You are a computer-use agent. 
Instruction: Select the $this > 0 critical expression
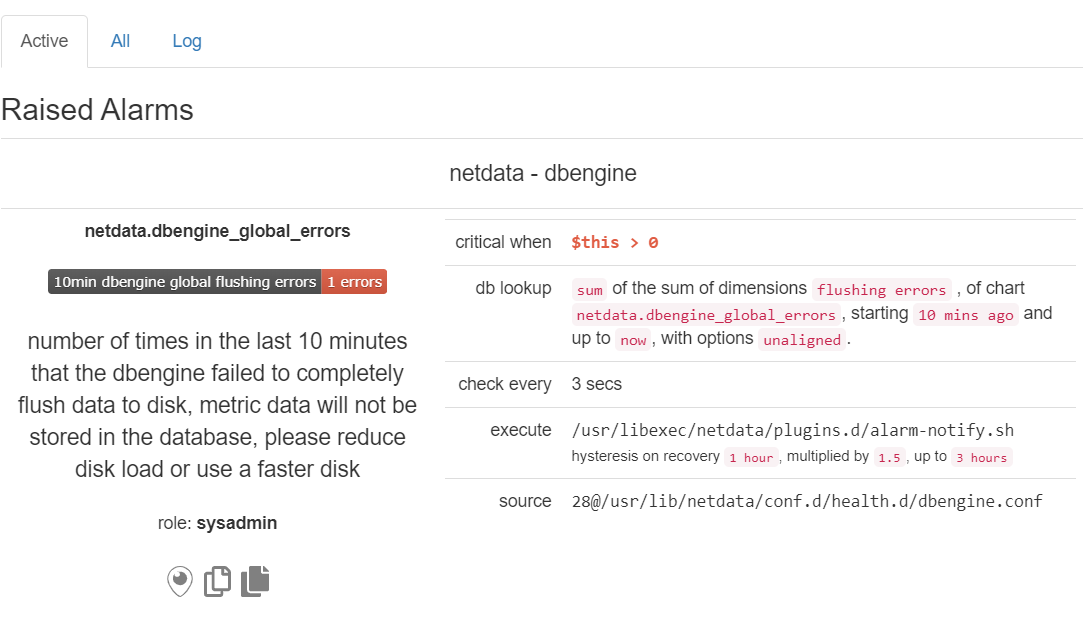(x=613, y=242)
